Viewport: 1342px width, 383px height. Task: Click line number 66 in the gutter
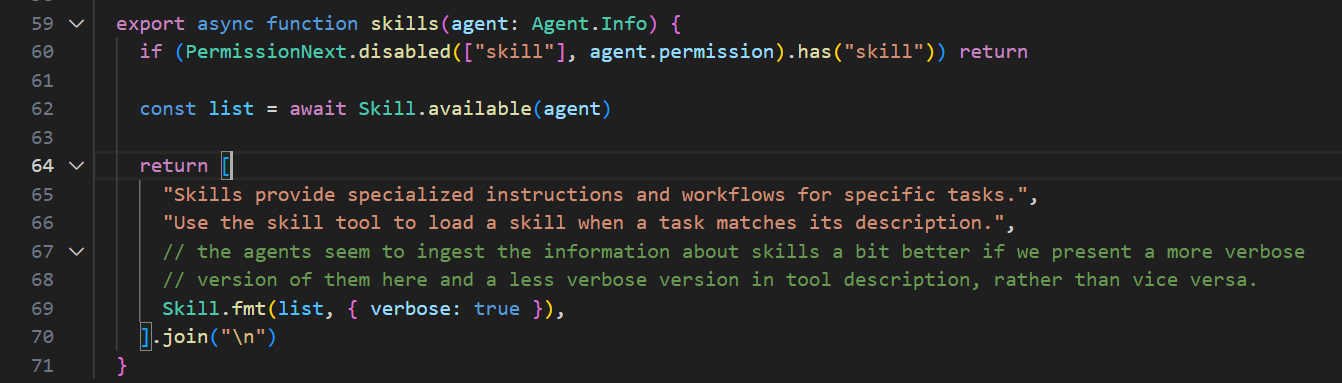point(42,223)
